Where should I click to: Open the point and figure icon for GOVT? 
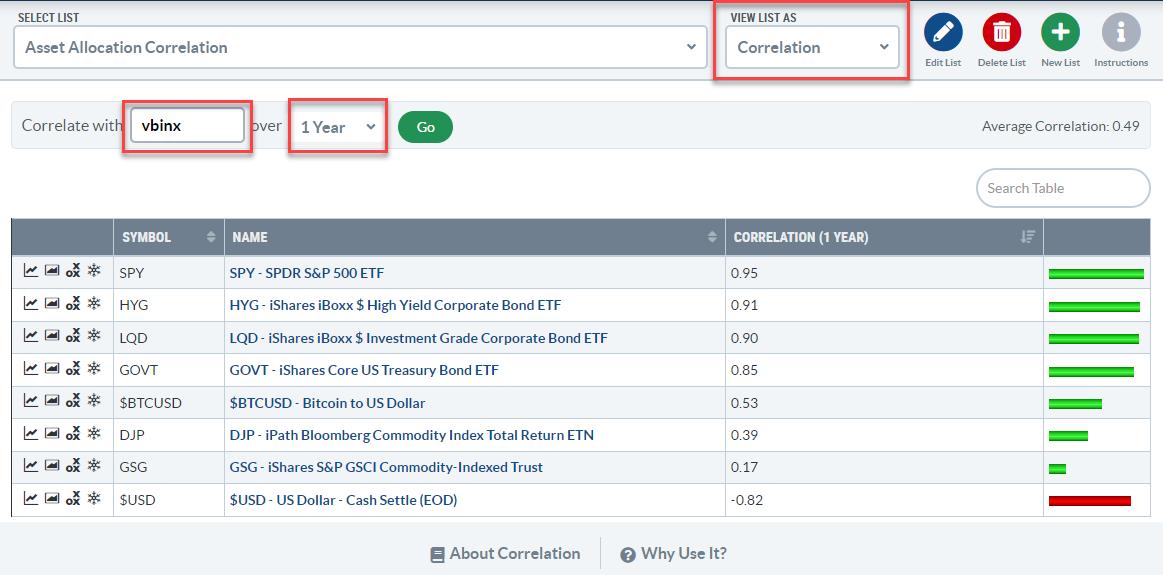point(73,368)
